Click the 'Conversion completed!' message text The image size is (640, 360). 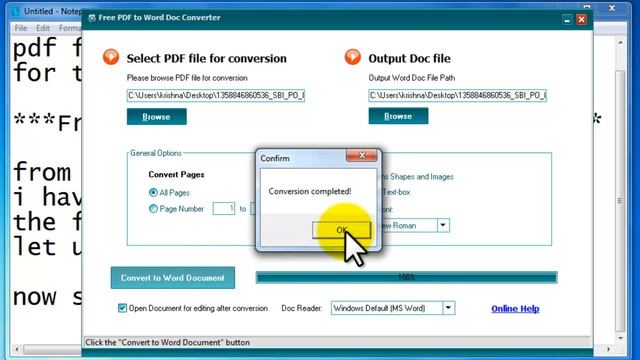(310, 191)
